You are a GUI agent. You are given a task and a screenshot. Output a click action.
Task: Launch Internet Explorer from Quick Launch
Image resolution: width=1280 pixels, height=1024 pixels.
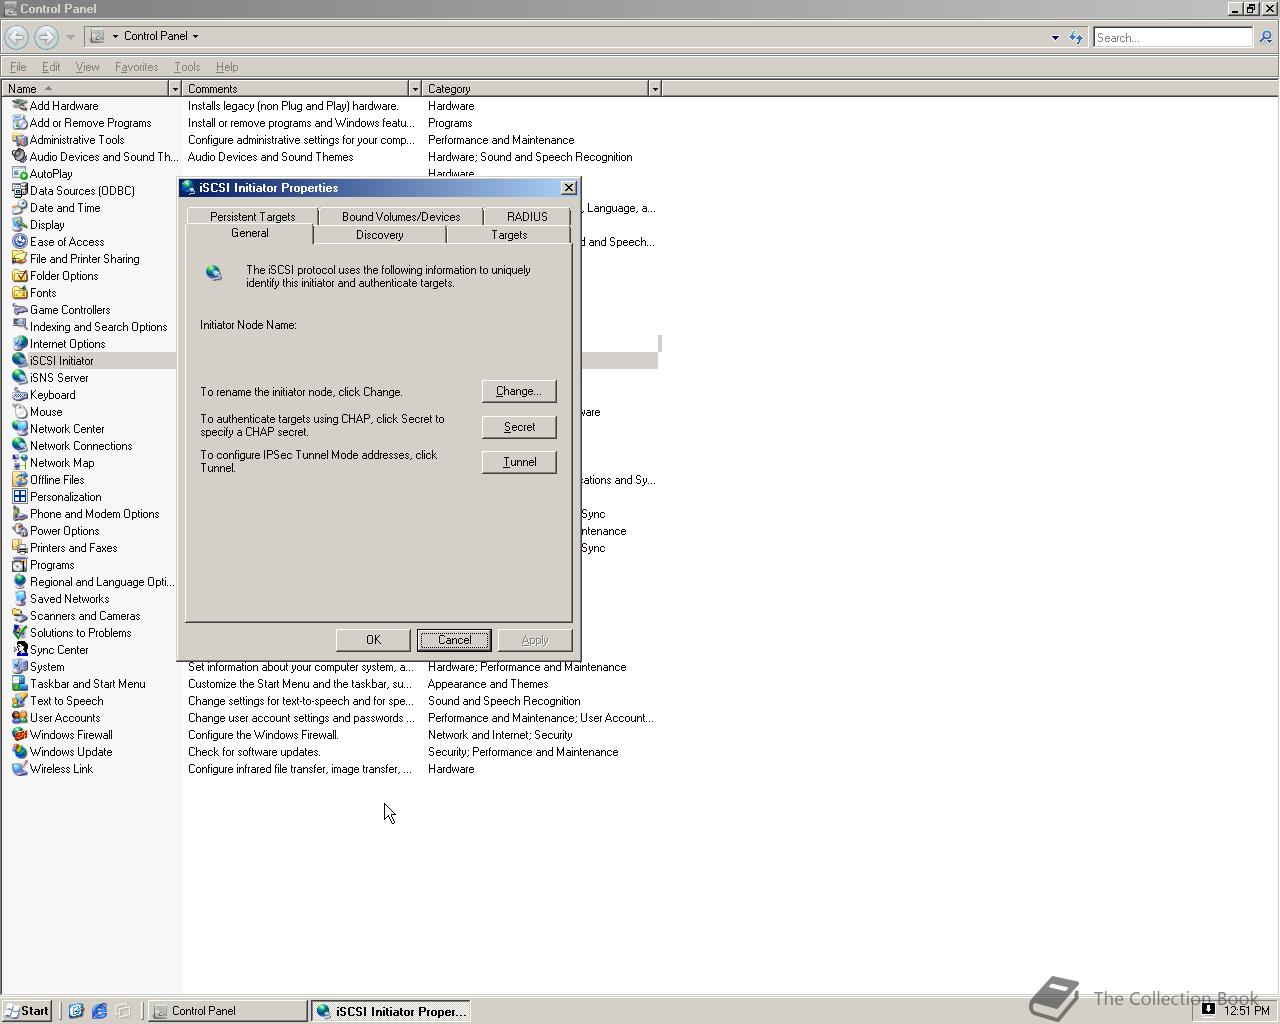coord(99,1011)
